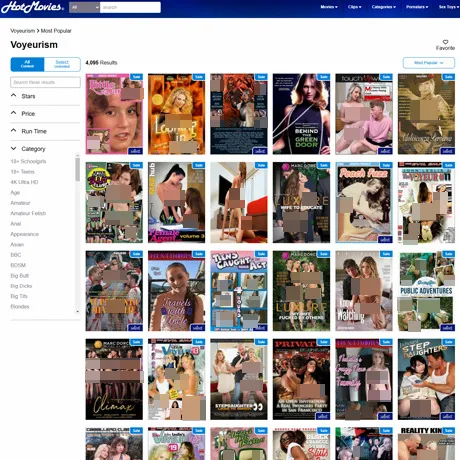460x460 pixels.
Task: Click the category list scrollbar thumb
Action: pos(77,170)
